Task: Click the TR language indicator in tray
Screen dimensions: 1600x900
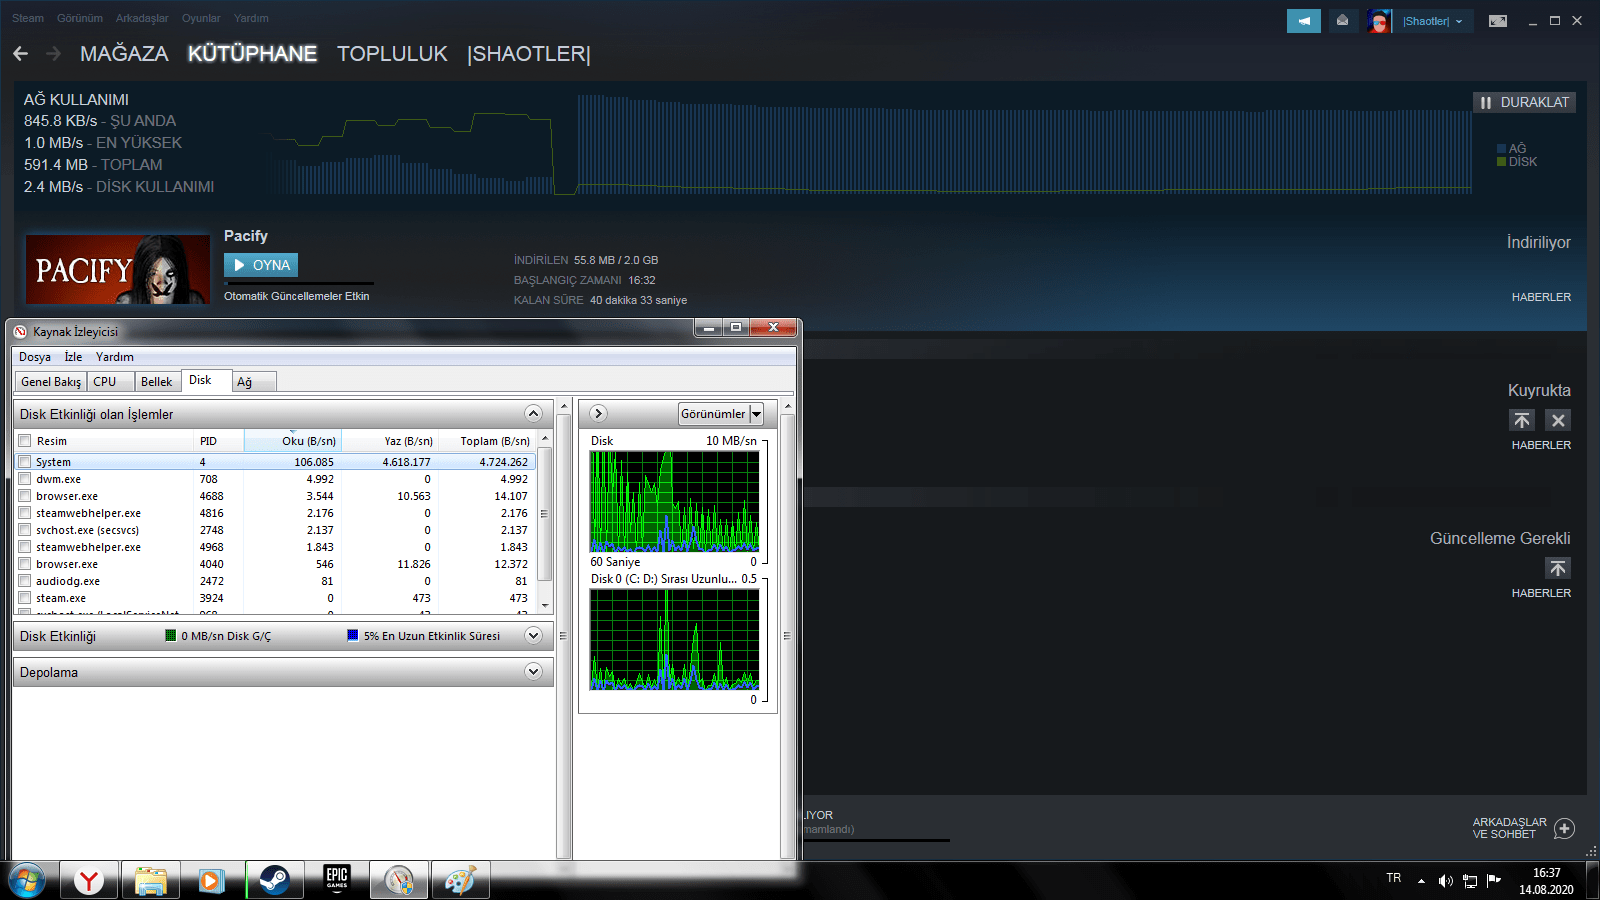Action: [x=1394, y=878]
